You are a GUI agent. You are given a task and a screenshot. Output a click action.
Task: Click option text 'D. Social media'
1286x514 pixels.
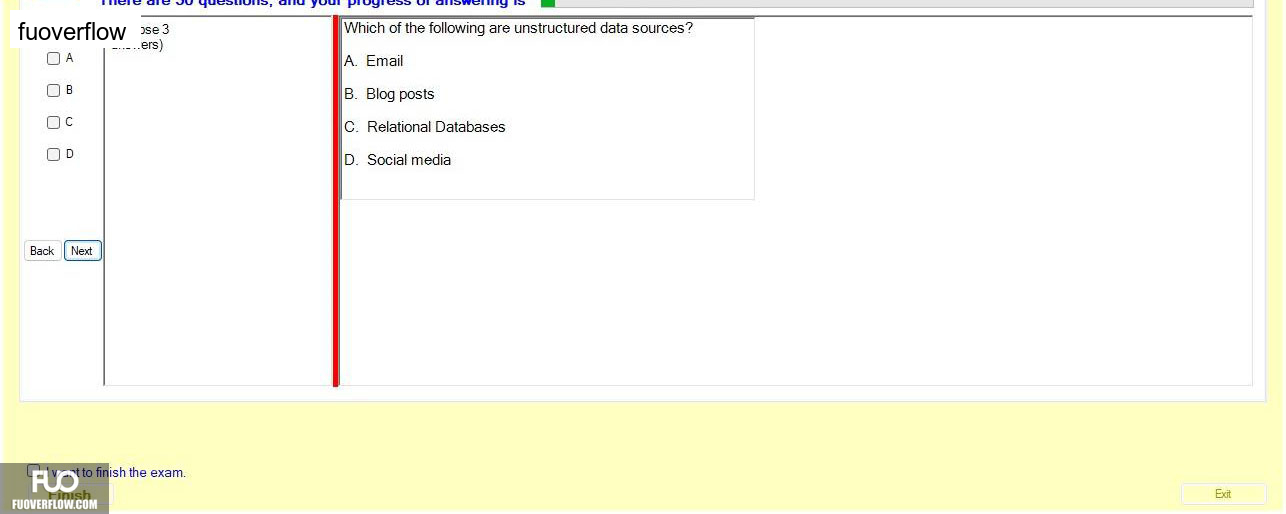coord(398,160)
